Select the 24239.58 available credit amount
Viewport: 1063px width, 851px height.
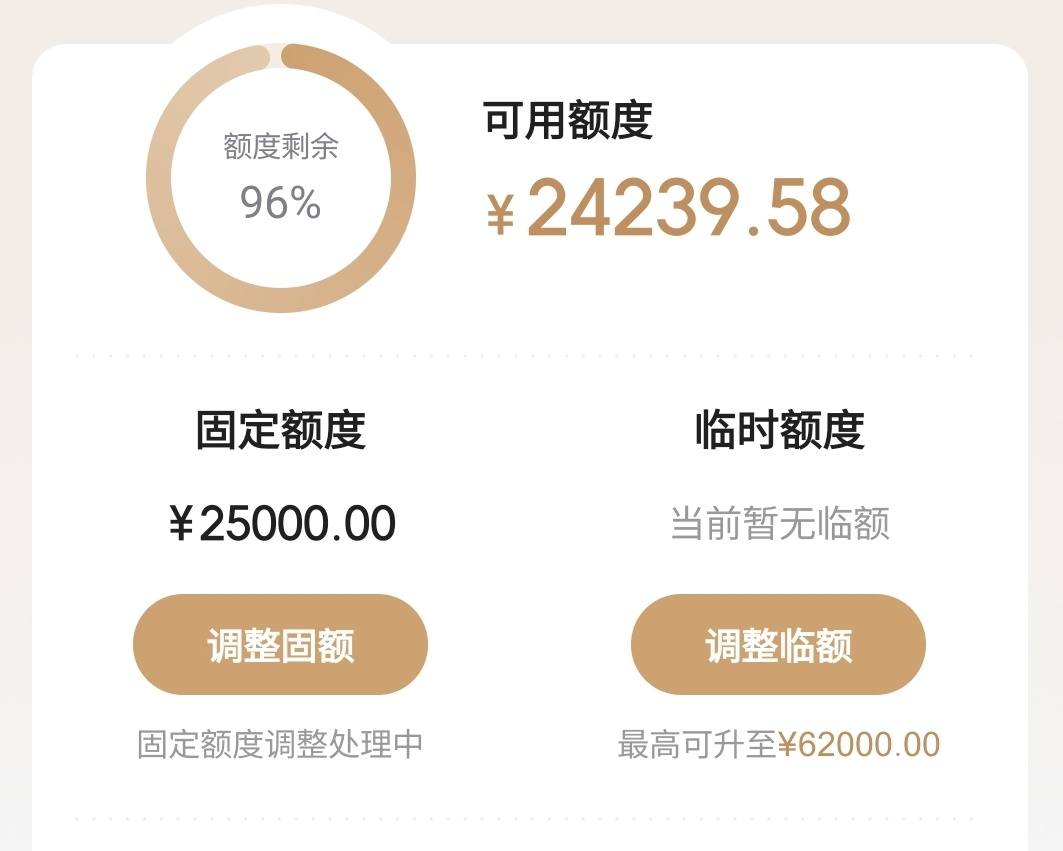point(688,207)
